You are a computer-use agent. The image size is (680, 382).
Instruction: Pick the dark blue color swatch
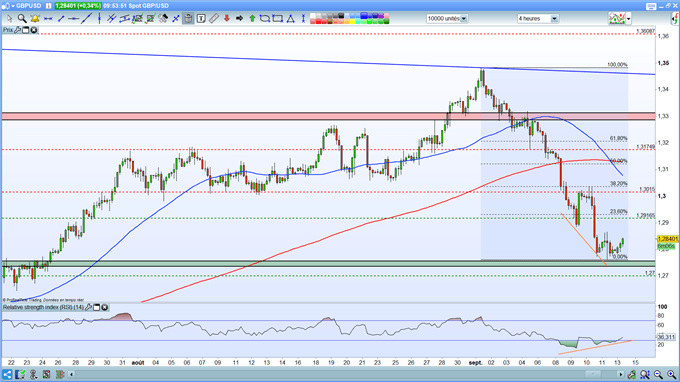376,16
